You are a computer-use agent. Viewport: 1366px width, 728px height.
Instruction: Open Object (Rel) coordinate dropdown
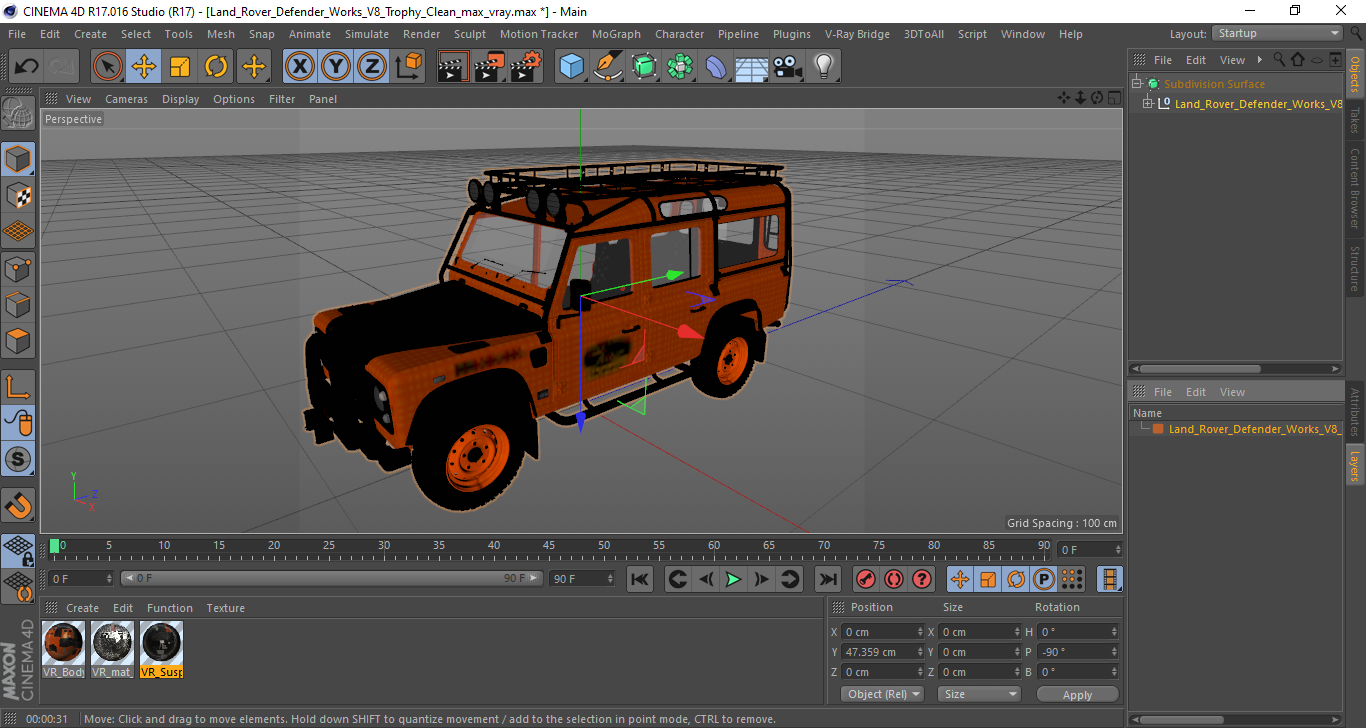click(x=883, y=694)
